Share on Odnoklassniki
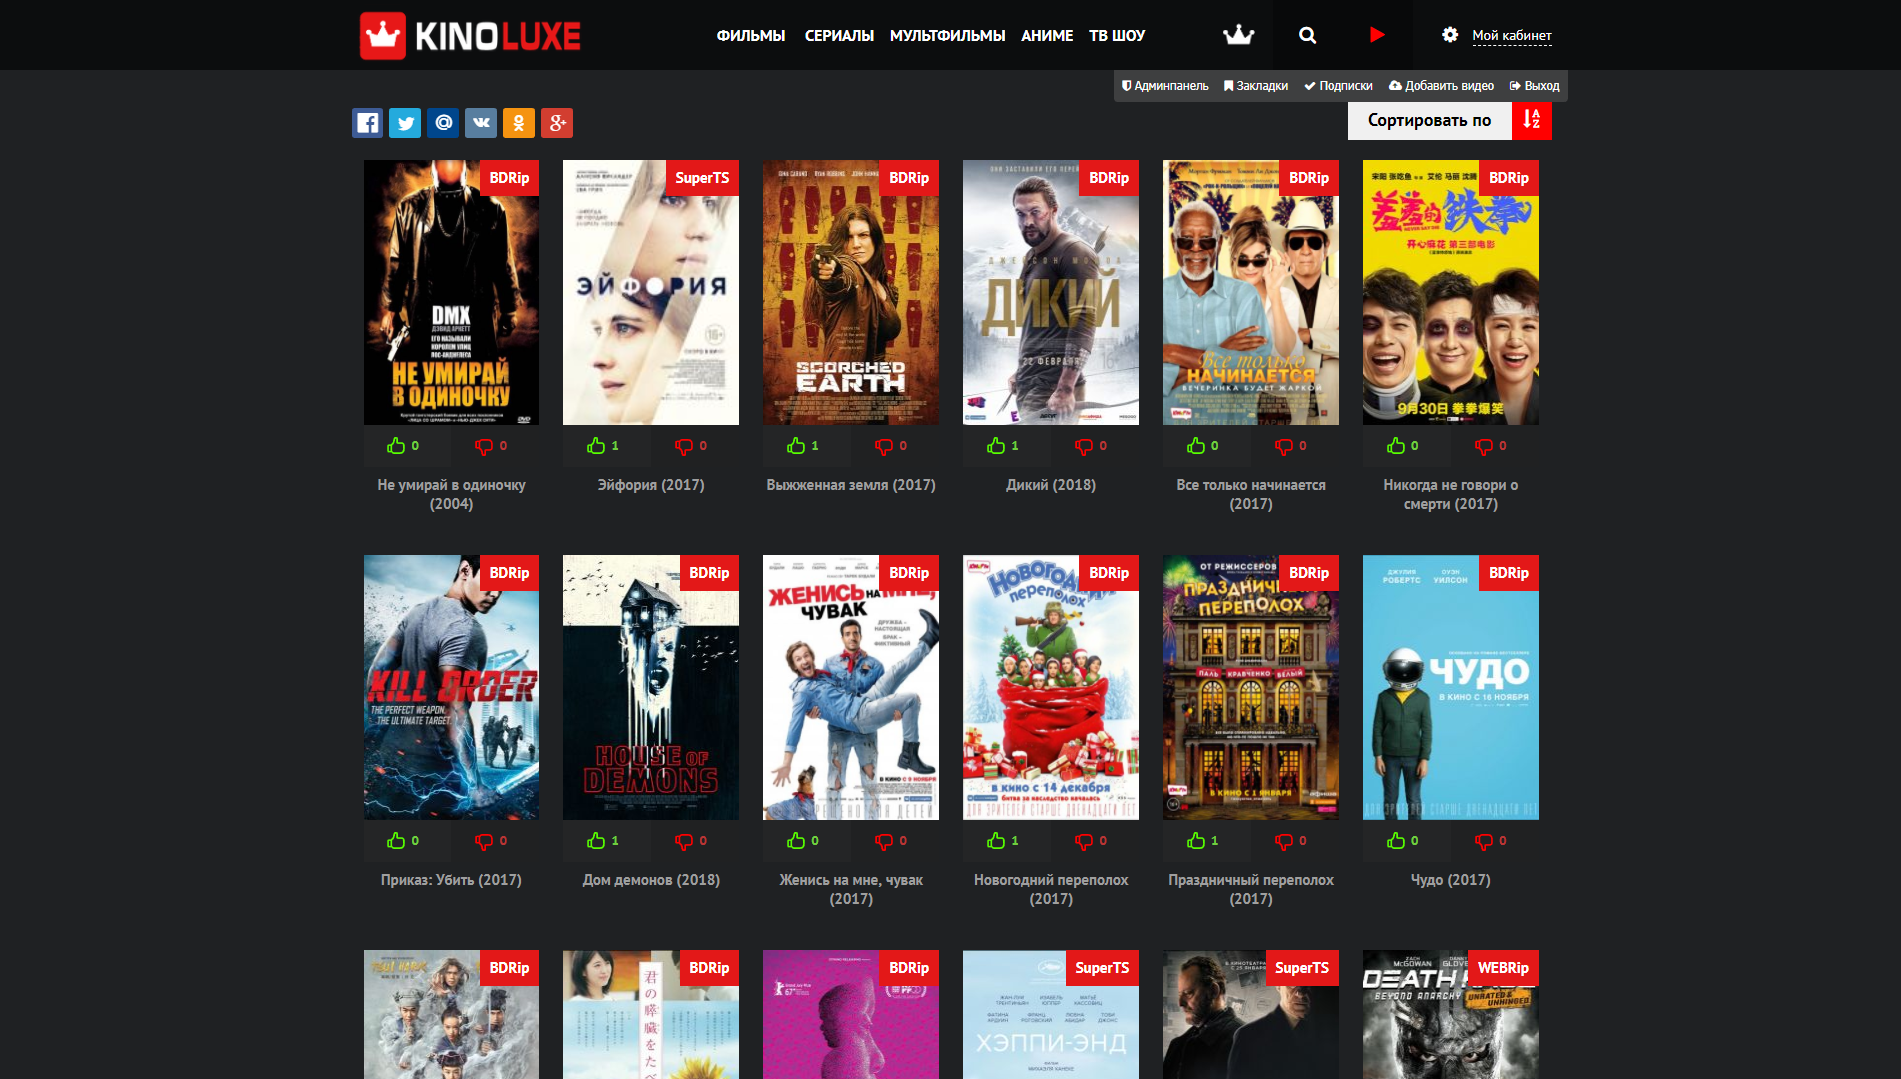 (519, 123)
